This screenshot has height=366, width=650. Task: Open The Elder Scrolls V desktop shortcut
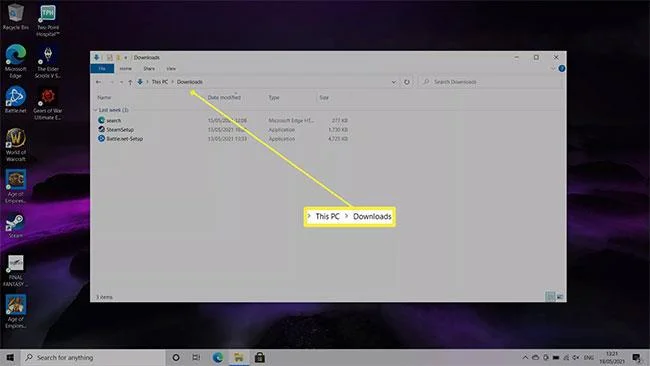point(48,62)
